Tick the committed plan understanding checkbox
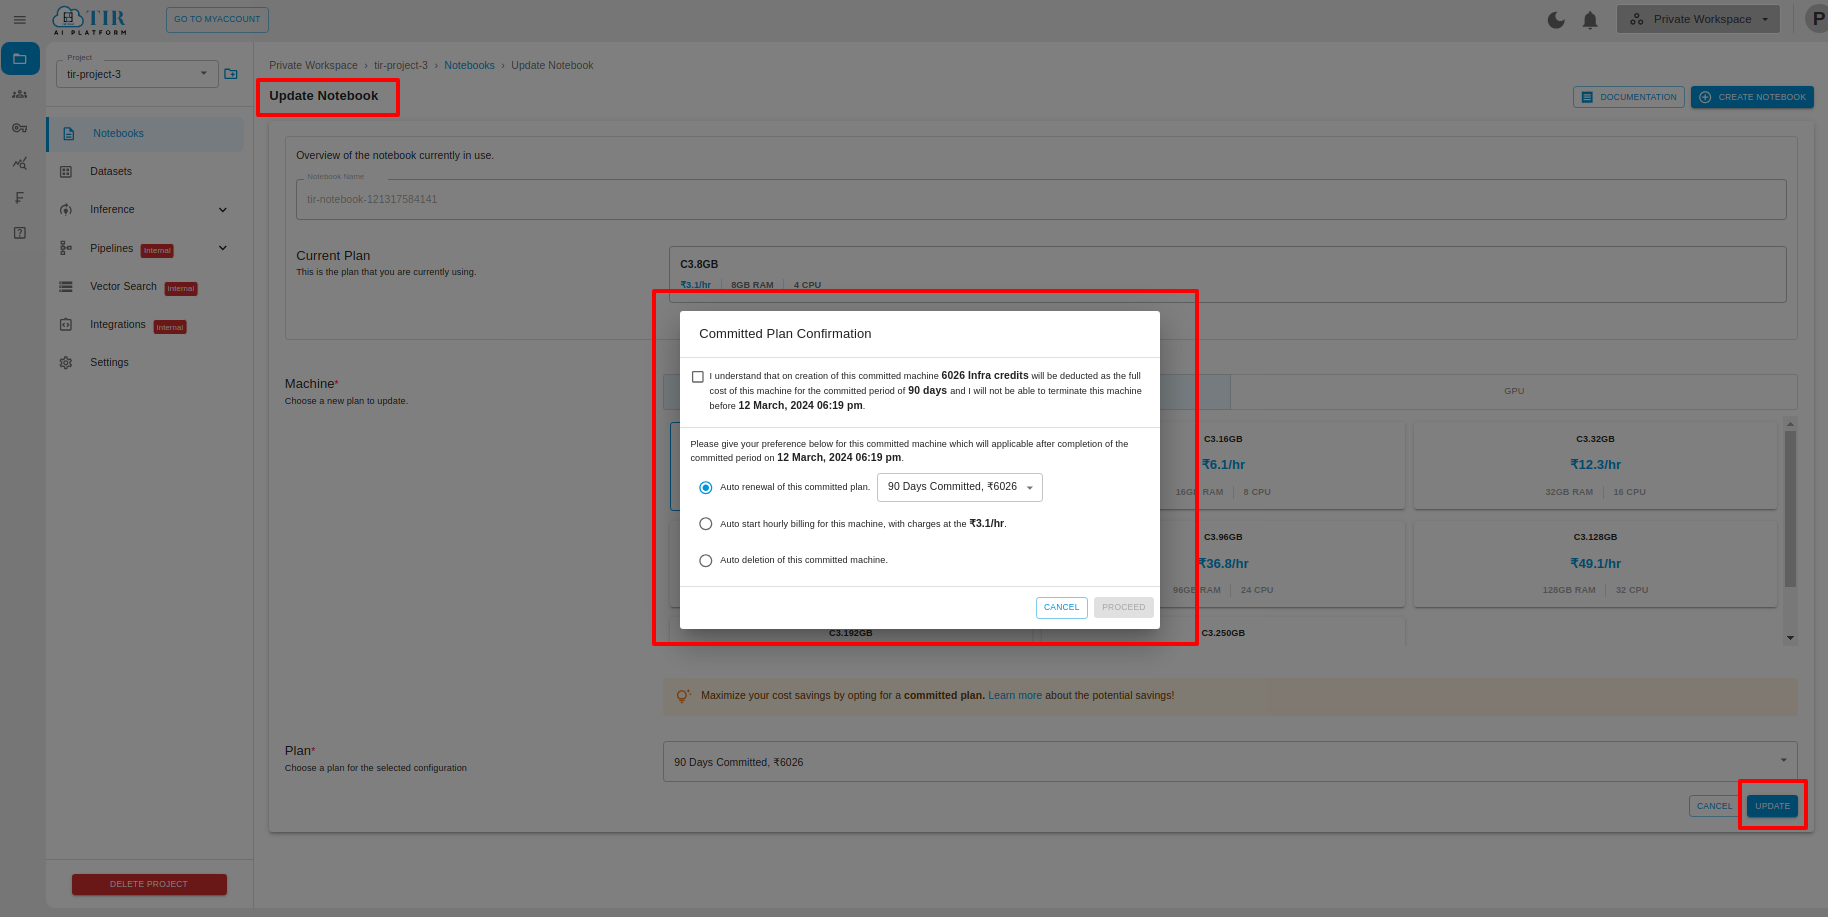This screenshot has width=1828, height=917. (698, 377)
